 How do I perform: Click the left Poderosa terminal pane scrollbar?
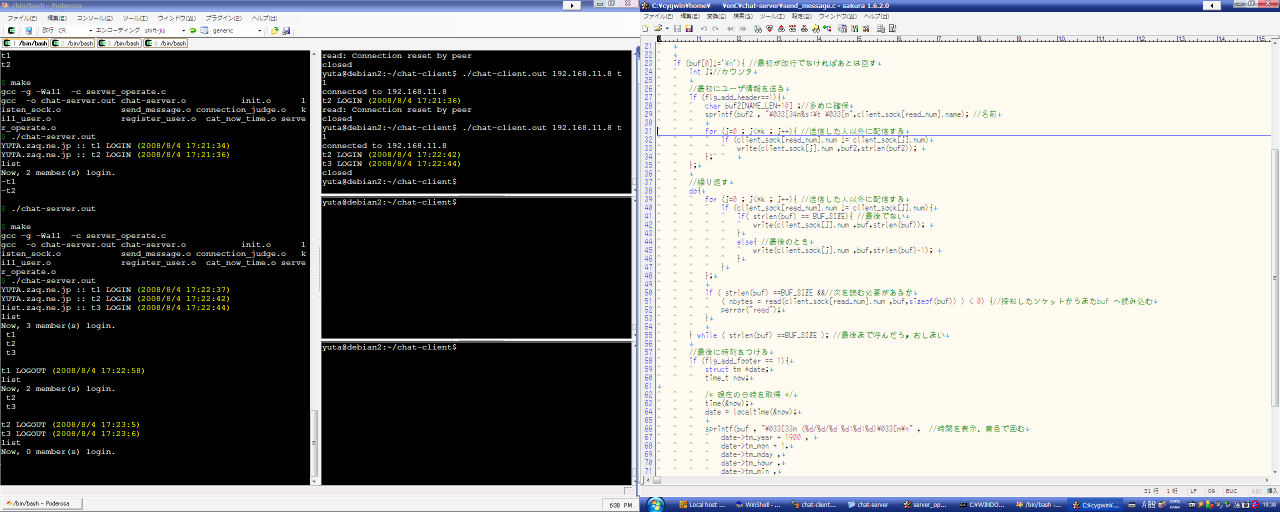tap(316, 267)
